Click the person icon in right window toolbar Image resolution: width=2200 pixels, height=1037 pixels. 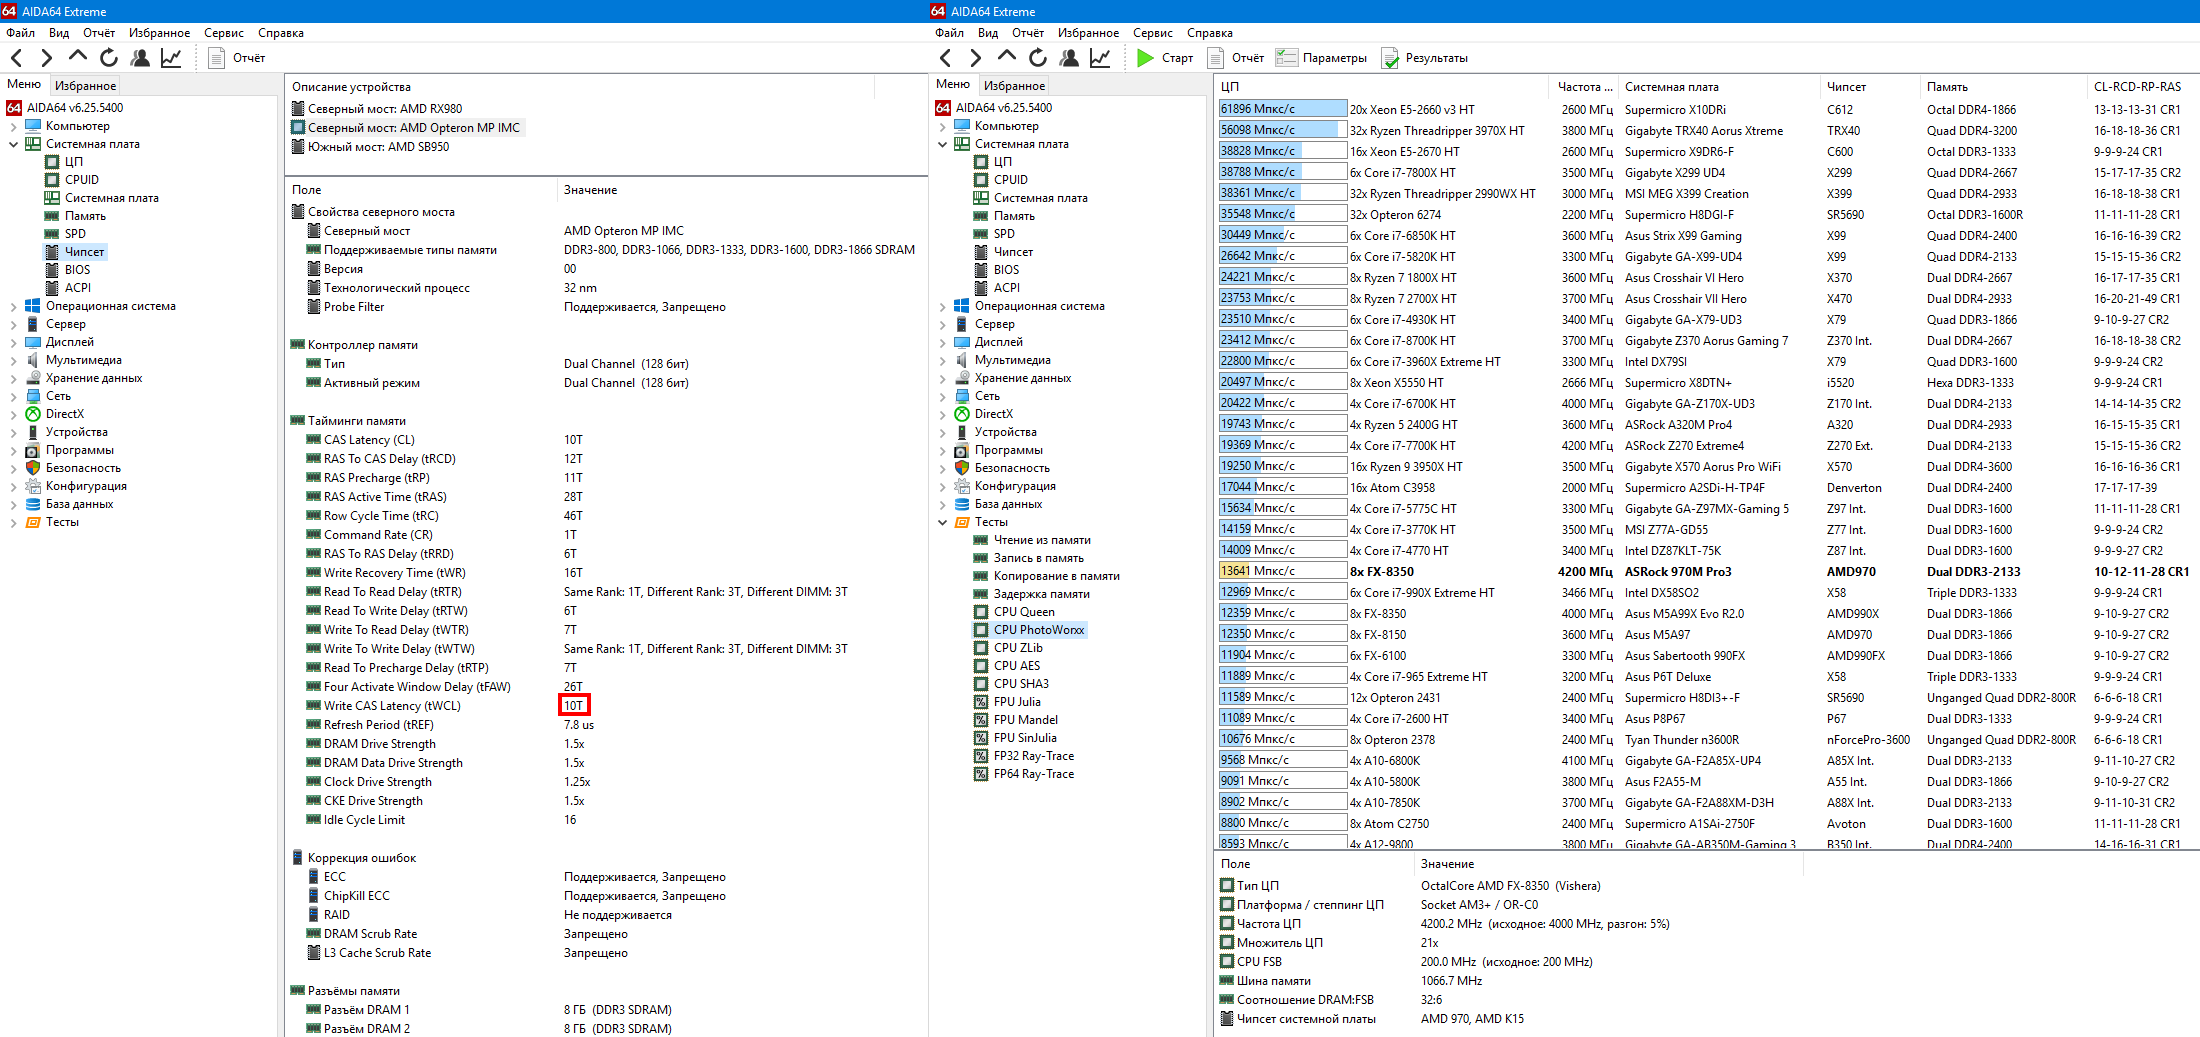[x=1069, y=58]
